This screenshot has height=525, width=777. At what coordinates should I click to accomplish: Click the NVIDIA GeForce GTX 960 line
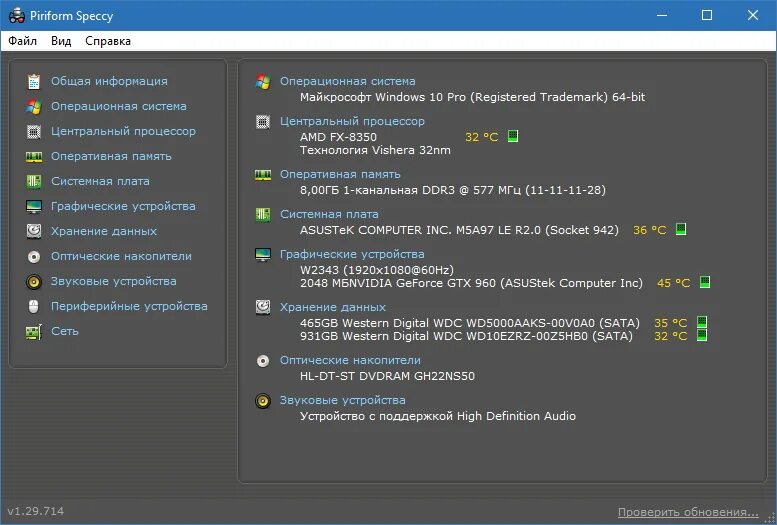coord(471,283)
